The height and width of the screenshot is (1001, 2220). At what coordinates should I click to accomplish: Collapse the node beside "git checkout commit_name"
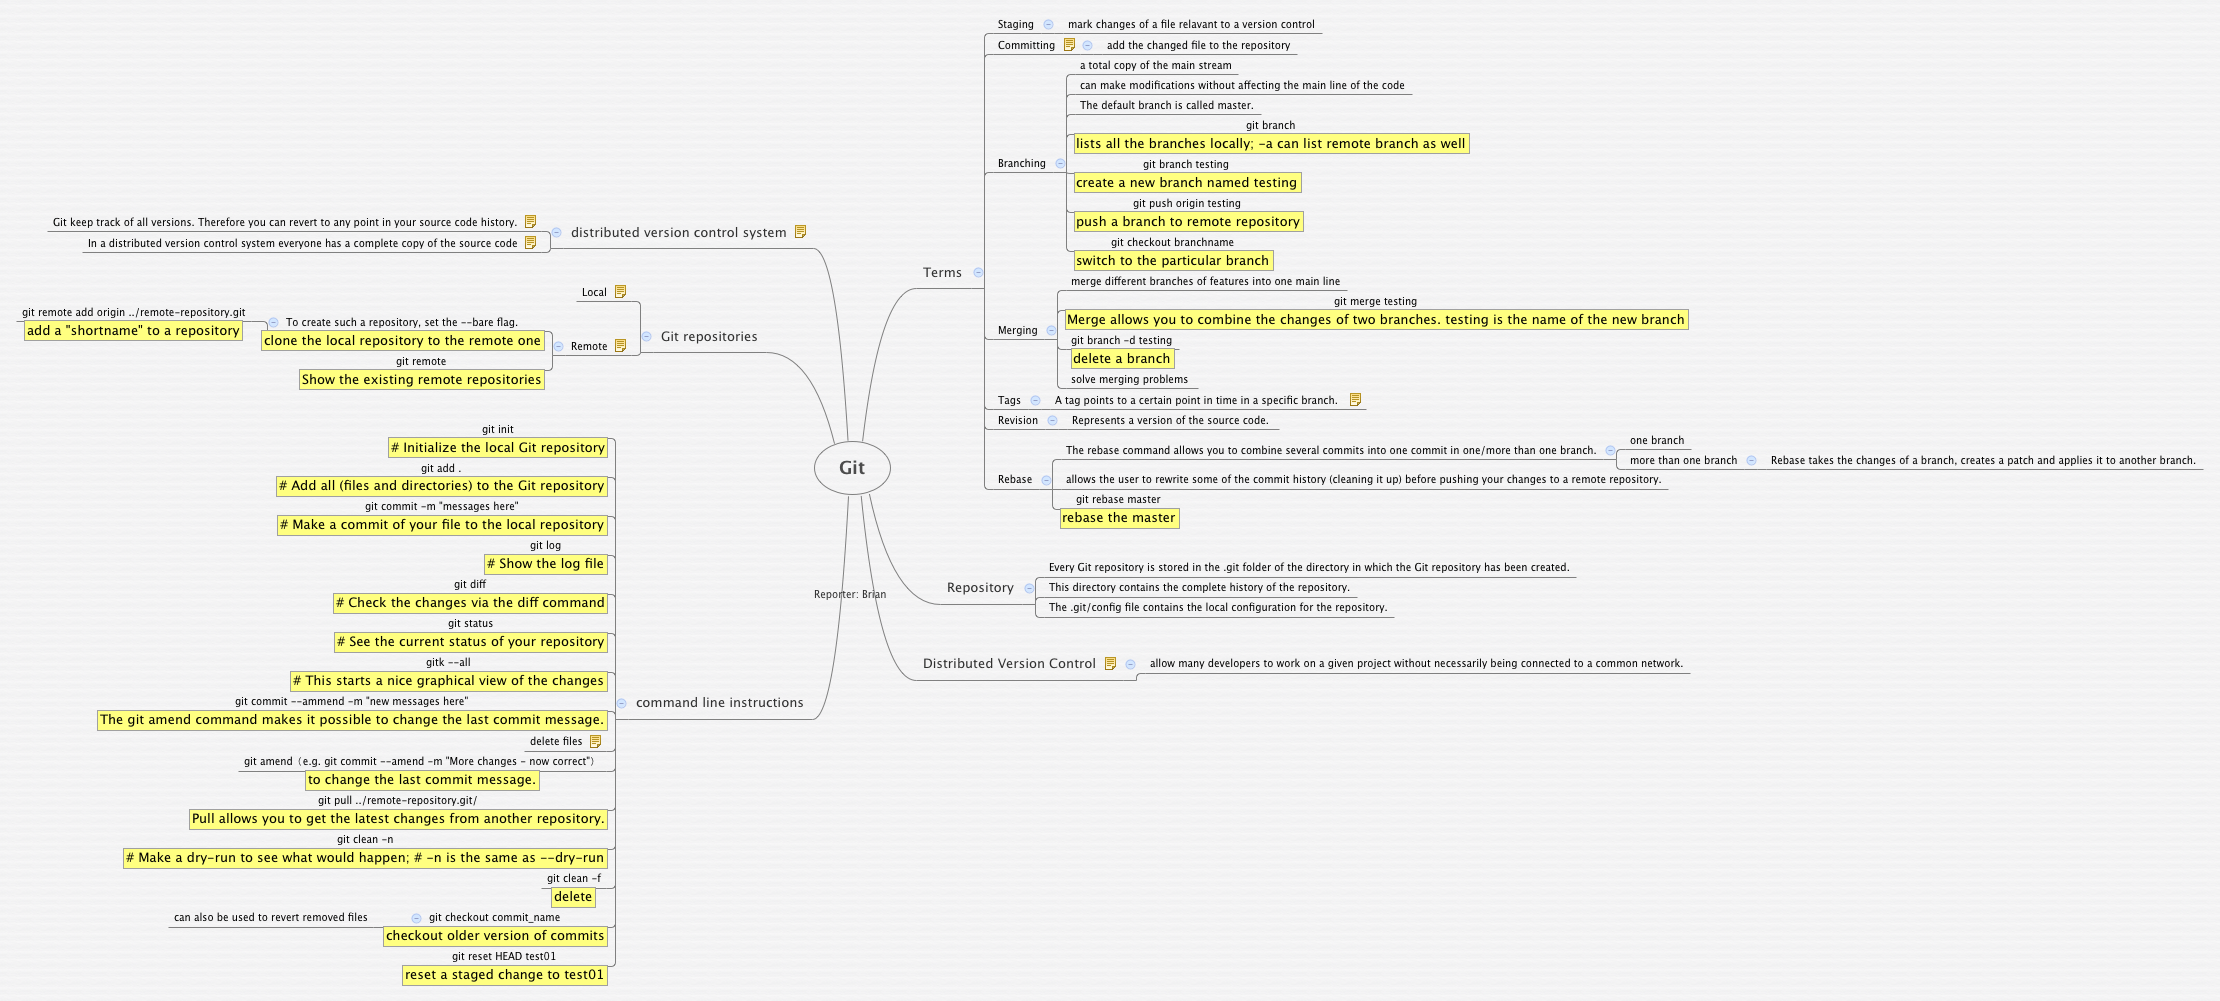click(x=417, y=917)
